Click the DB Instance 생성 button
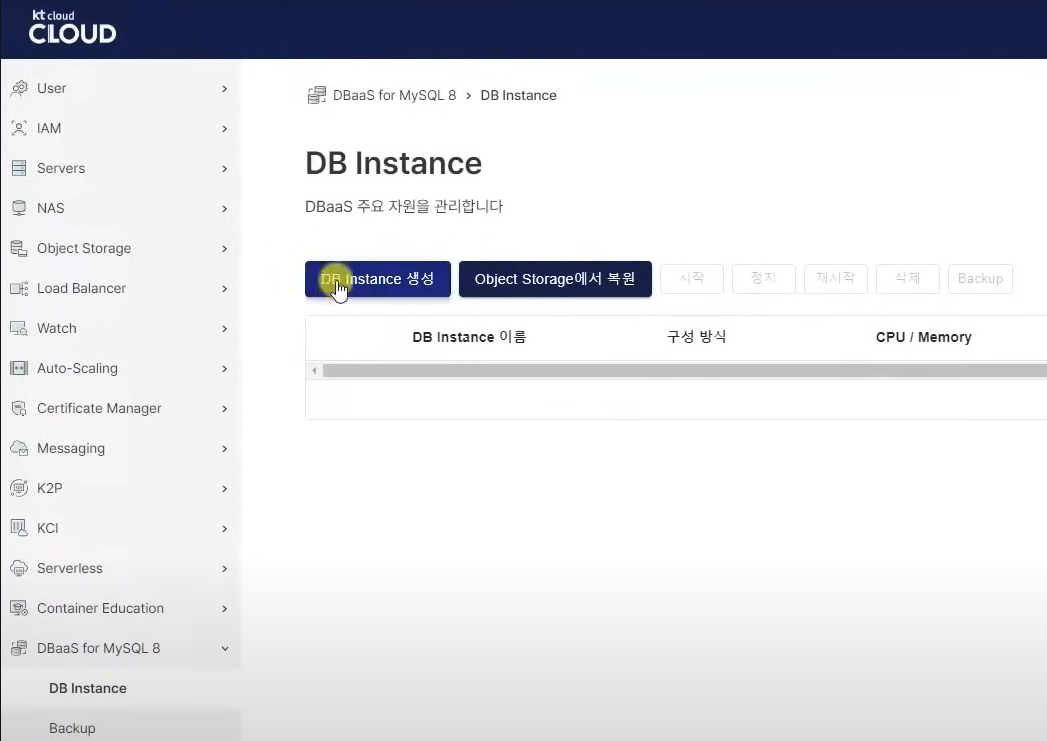1047x741 pixels. (378, 279)
